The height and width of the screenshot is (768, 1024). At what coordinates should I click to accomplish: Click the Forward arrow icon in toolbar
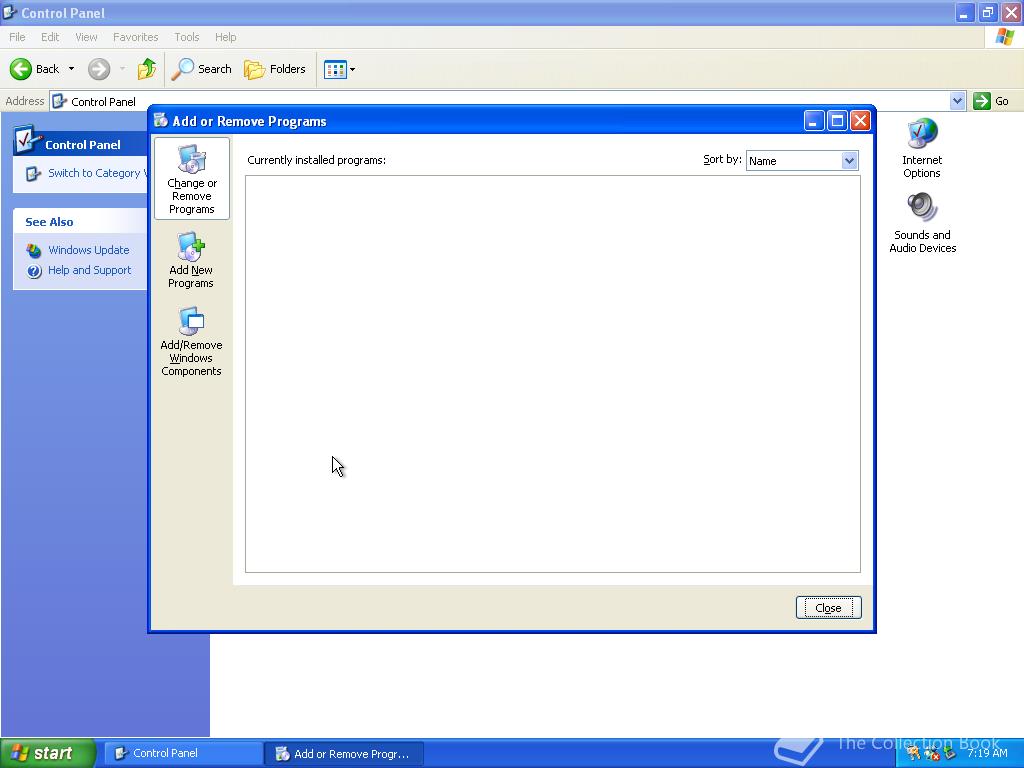coord(99,69)
